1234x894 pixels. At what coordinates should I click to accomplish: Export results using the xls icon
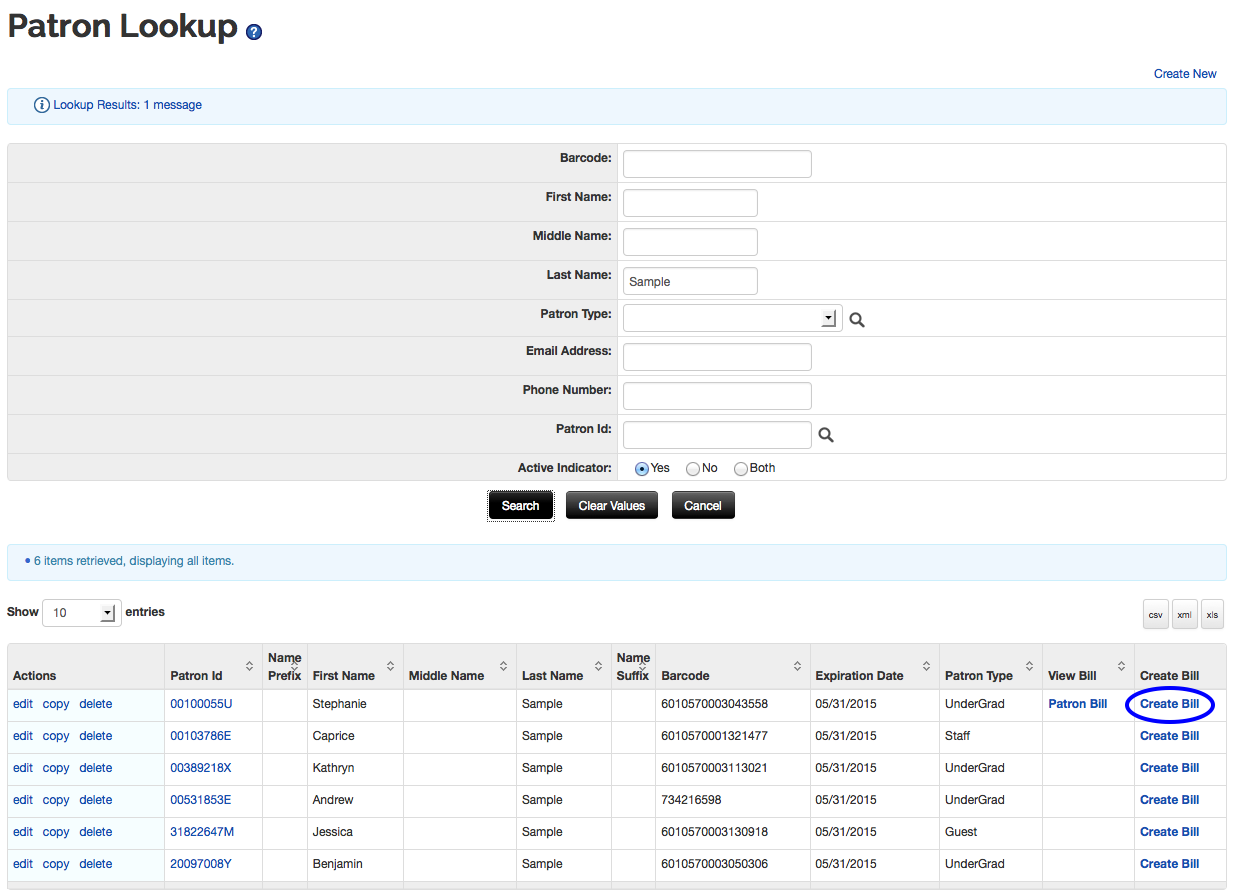pyautogui.click(x=1212, y=614)
